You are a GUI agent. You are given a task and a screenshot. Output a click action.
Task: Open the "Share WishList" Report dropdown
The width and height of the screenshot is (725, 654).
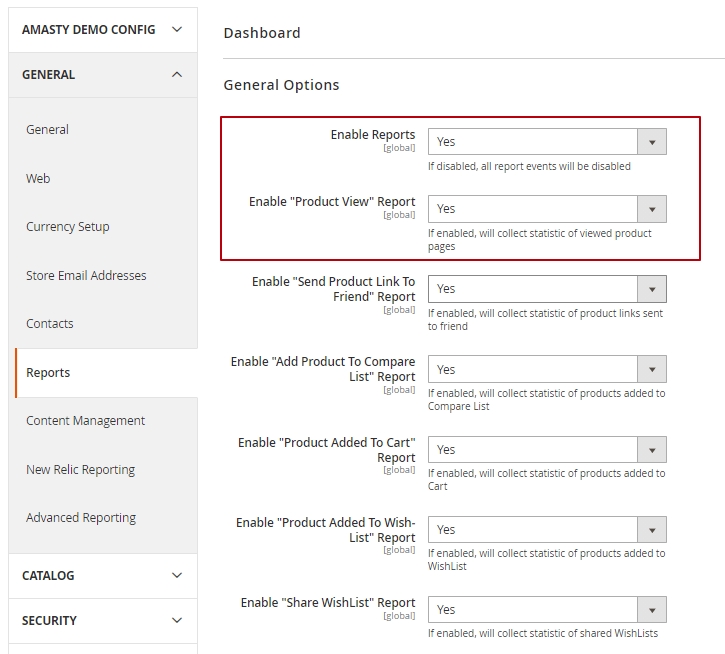(x=546, y=609)
